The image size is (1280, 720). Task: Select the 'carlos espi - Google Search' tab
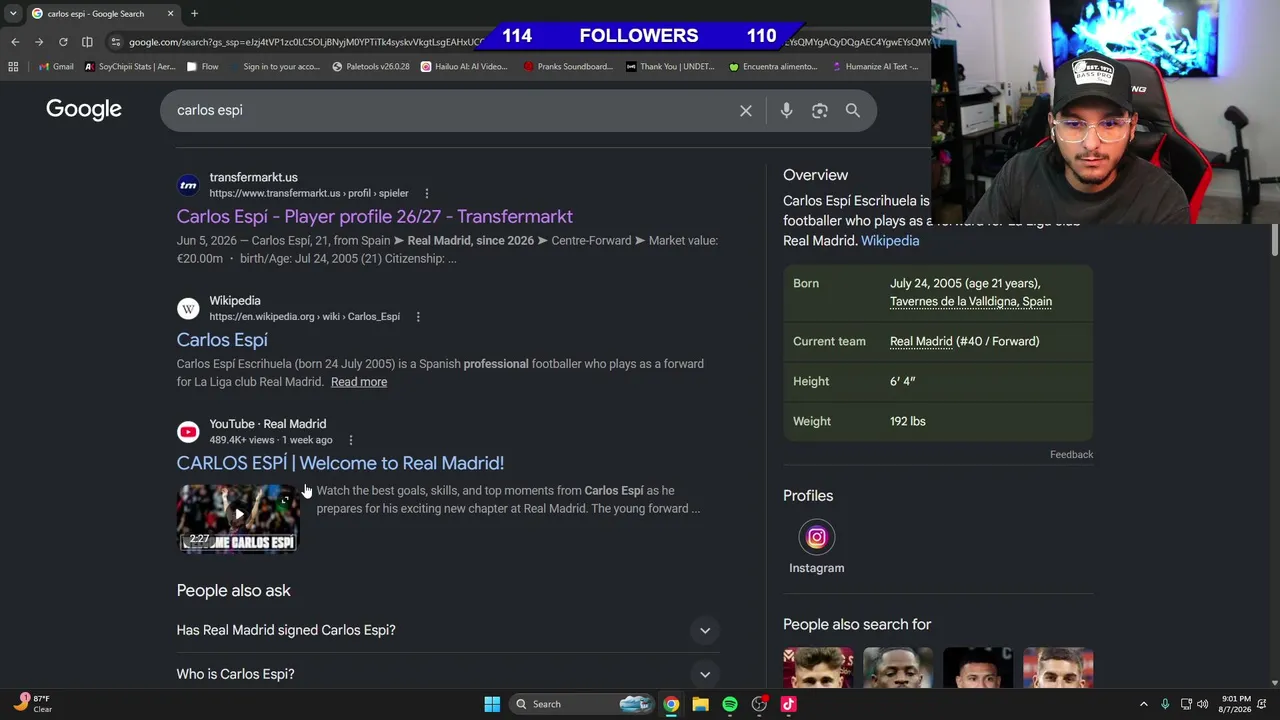[x=102, y=13]
